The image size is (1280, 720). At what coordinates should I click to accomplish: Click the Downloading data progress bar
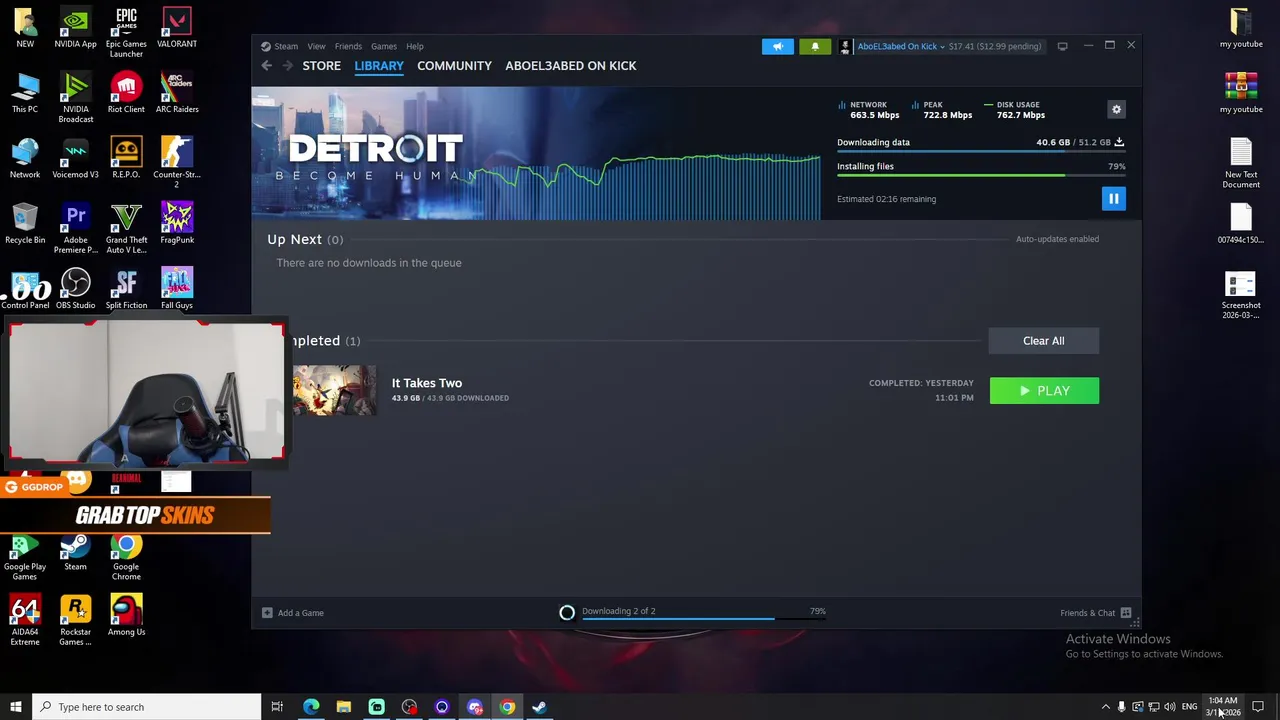point(980,153)
